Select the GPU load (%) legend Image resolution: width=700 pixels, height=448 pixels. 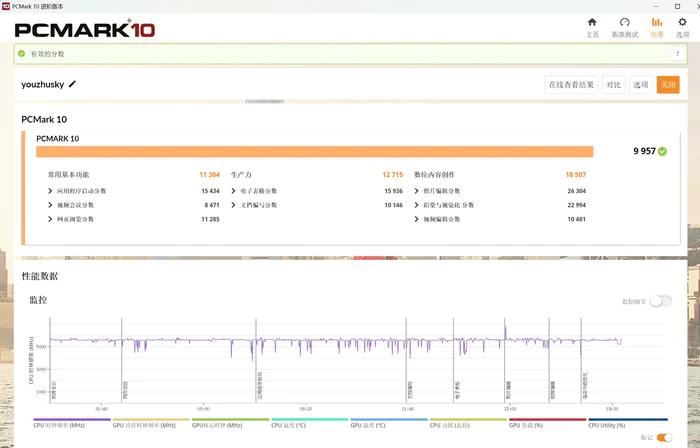click(x=547, y=423)
